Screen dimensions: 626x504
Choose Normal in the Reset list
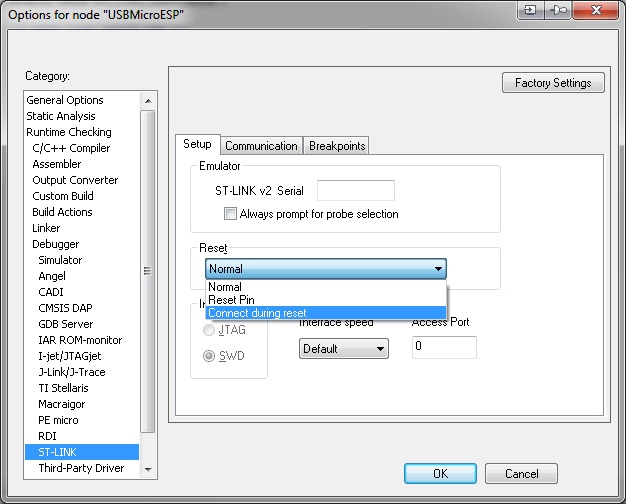pos(325,287)
